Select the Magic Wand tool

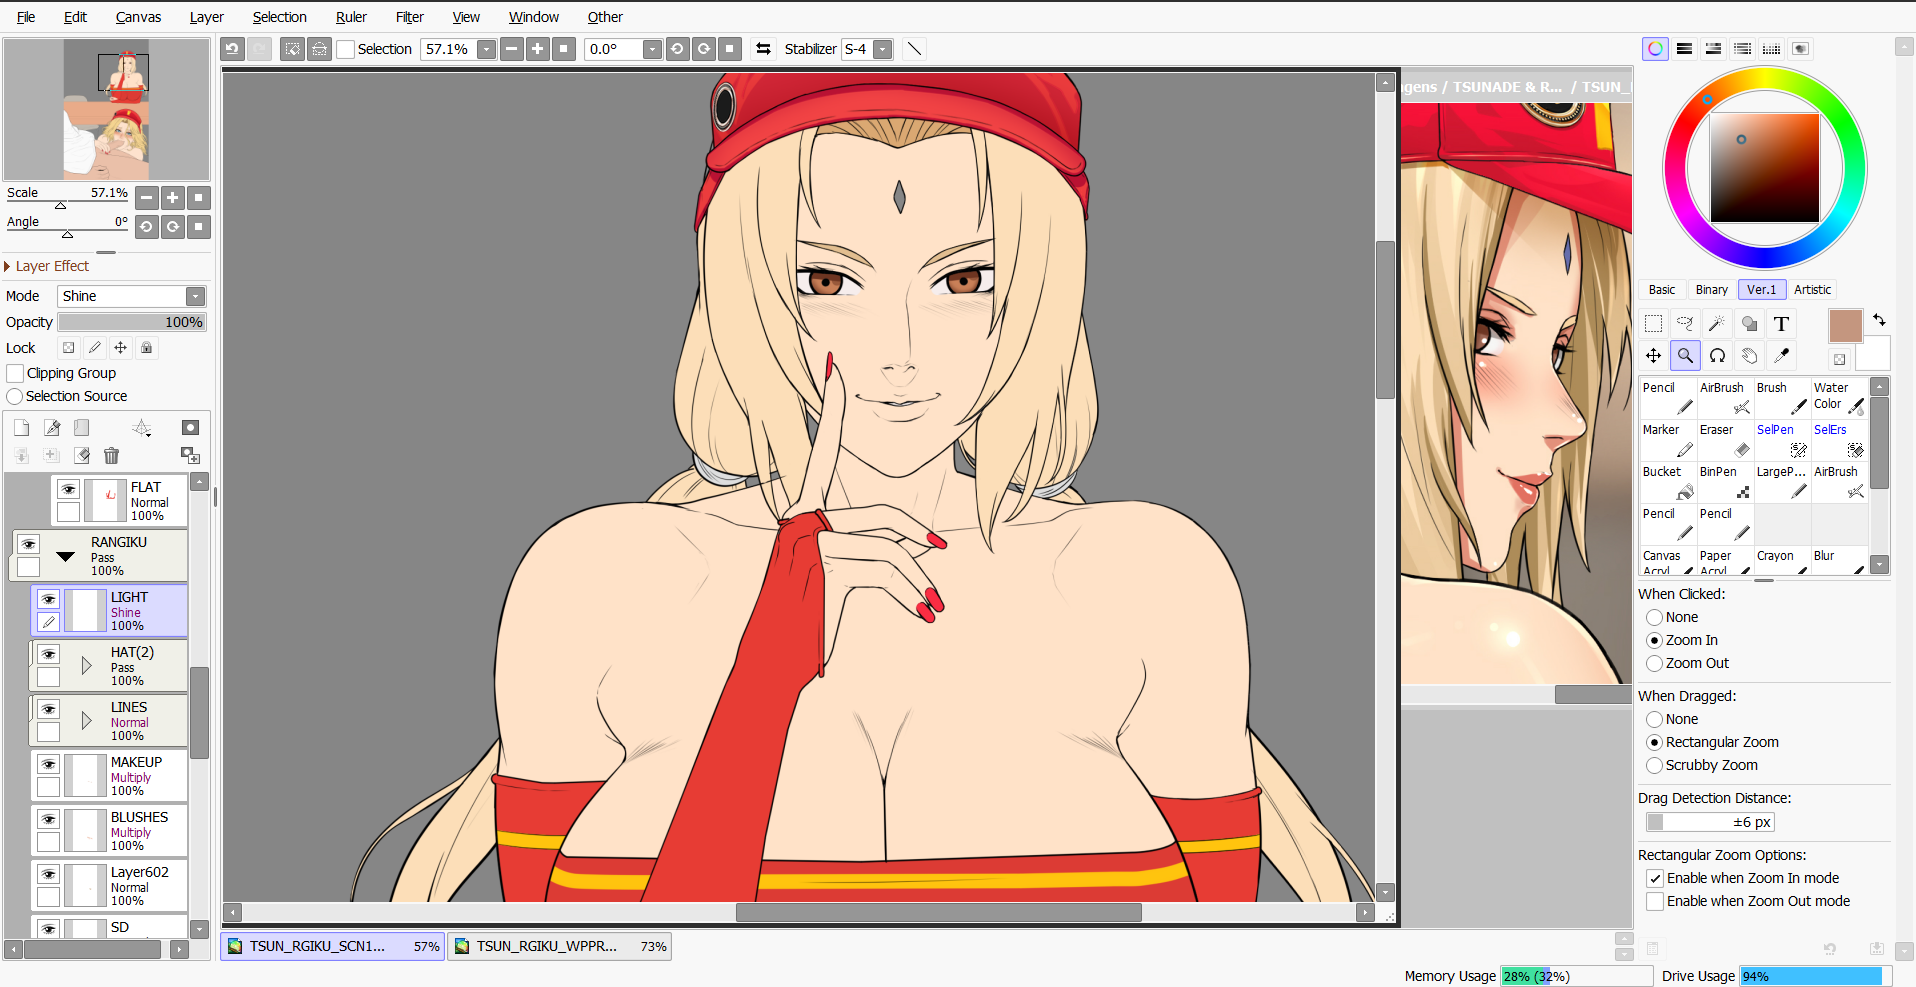pos(1717,323)
